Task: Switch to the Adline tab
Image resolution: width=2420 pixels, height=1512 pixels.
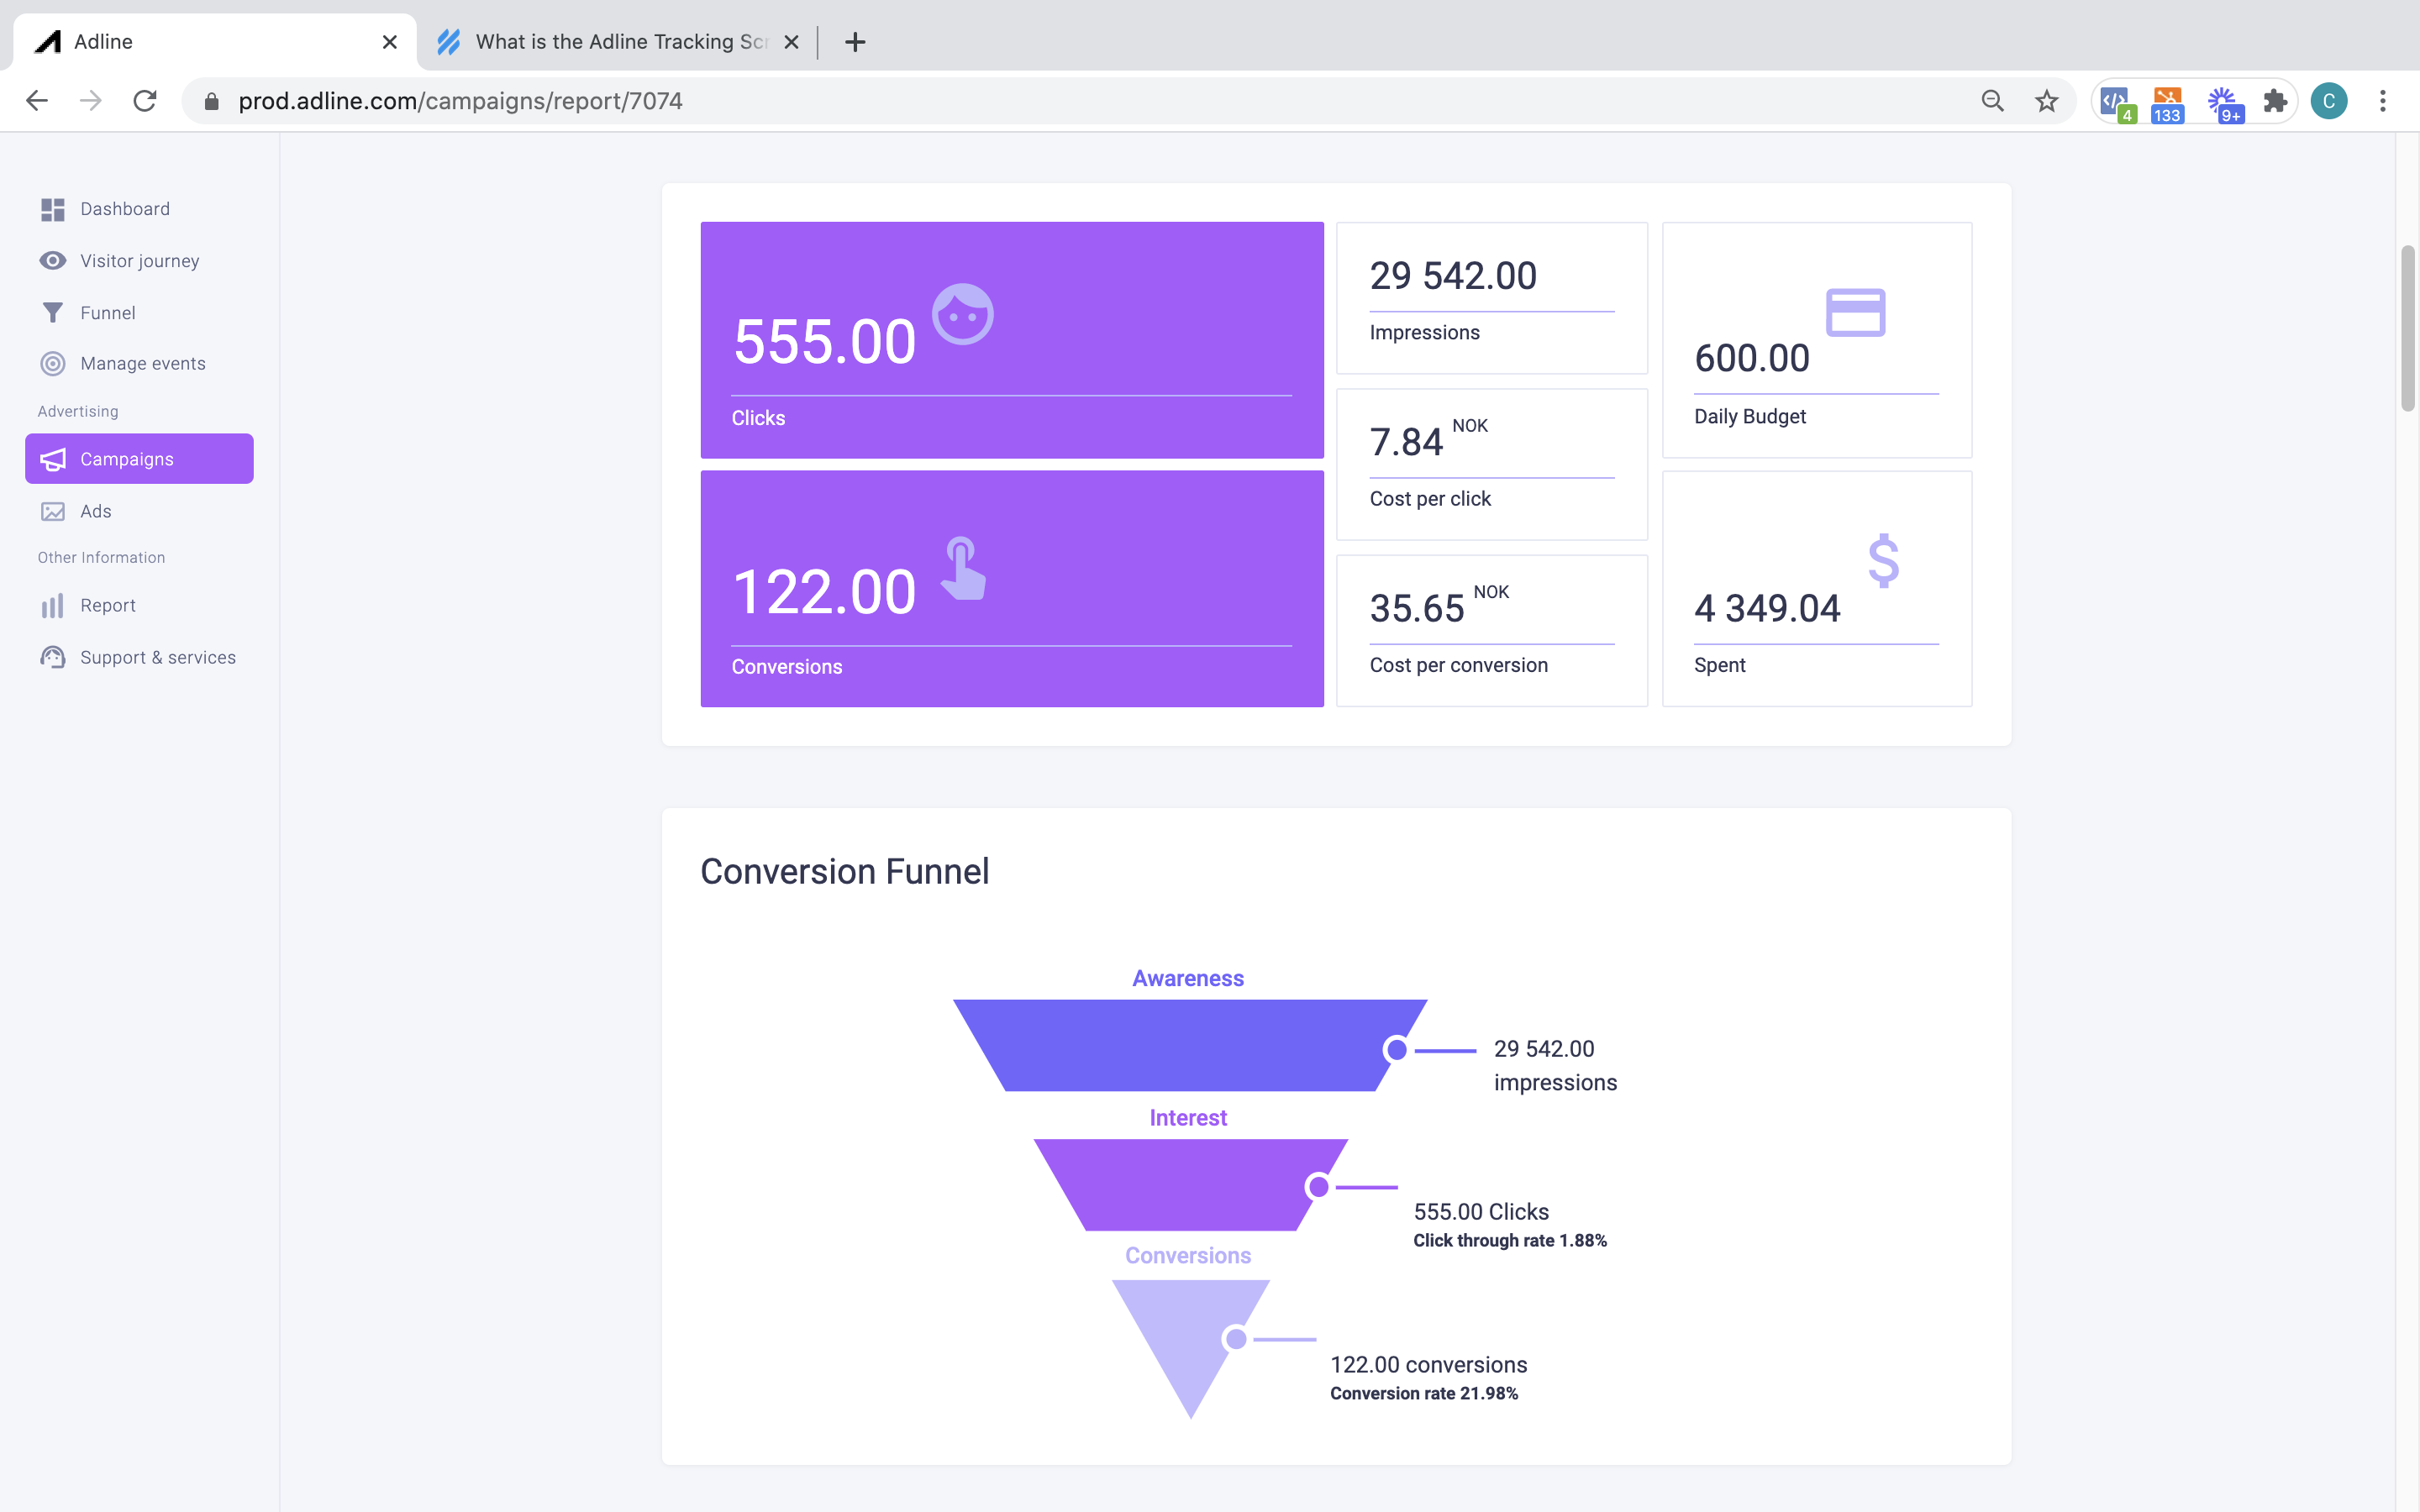Action: tap(215, 42)
